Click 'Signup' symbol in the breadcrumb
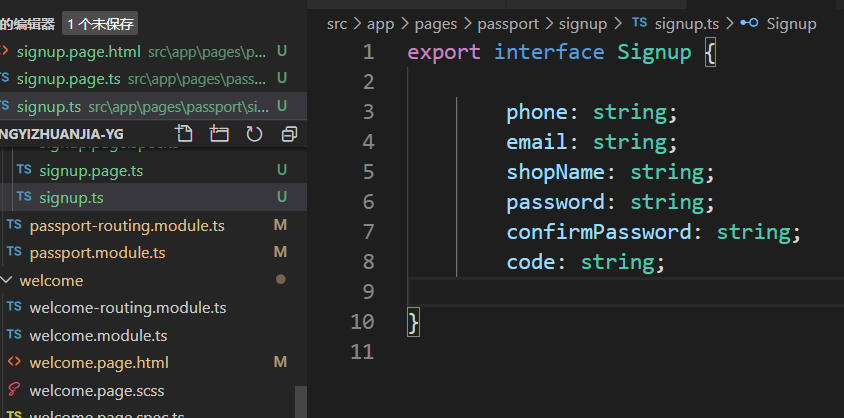844x418 pixels. 791,24
